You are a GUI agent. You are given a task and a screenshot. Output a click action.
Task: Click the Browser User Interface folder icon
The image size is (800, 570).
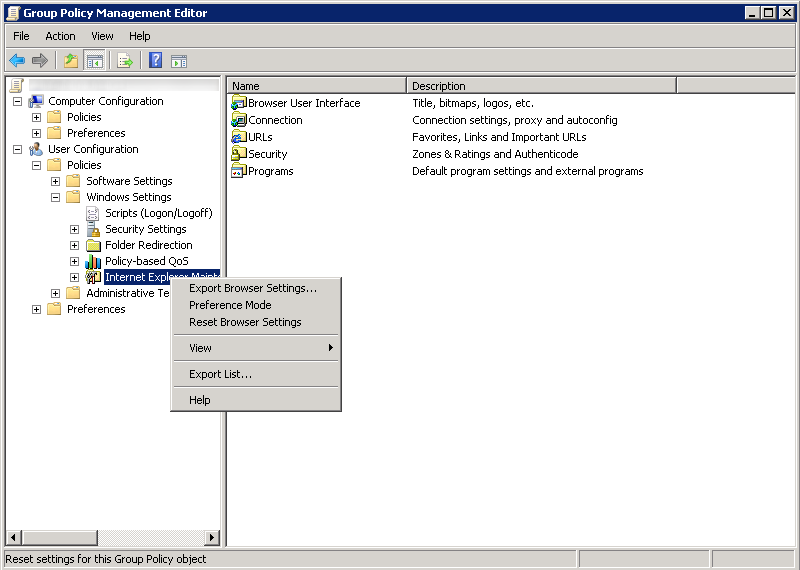pyautogui.click(x=238, y=103)
